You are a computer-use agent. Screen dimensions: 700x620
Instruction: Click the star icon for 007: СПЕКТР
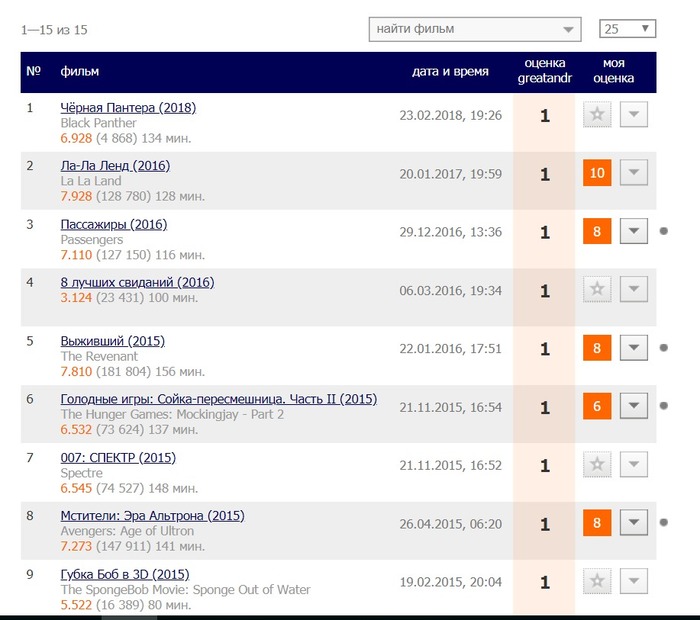point(597,465)
